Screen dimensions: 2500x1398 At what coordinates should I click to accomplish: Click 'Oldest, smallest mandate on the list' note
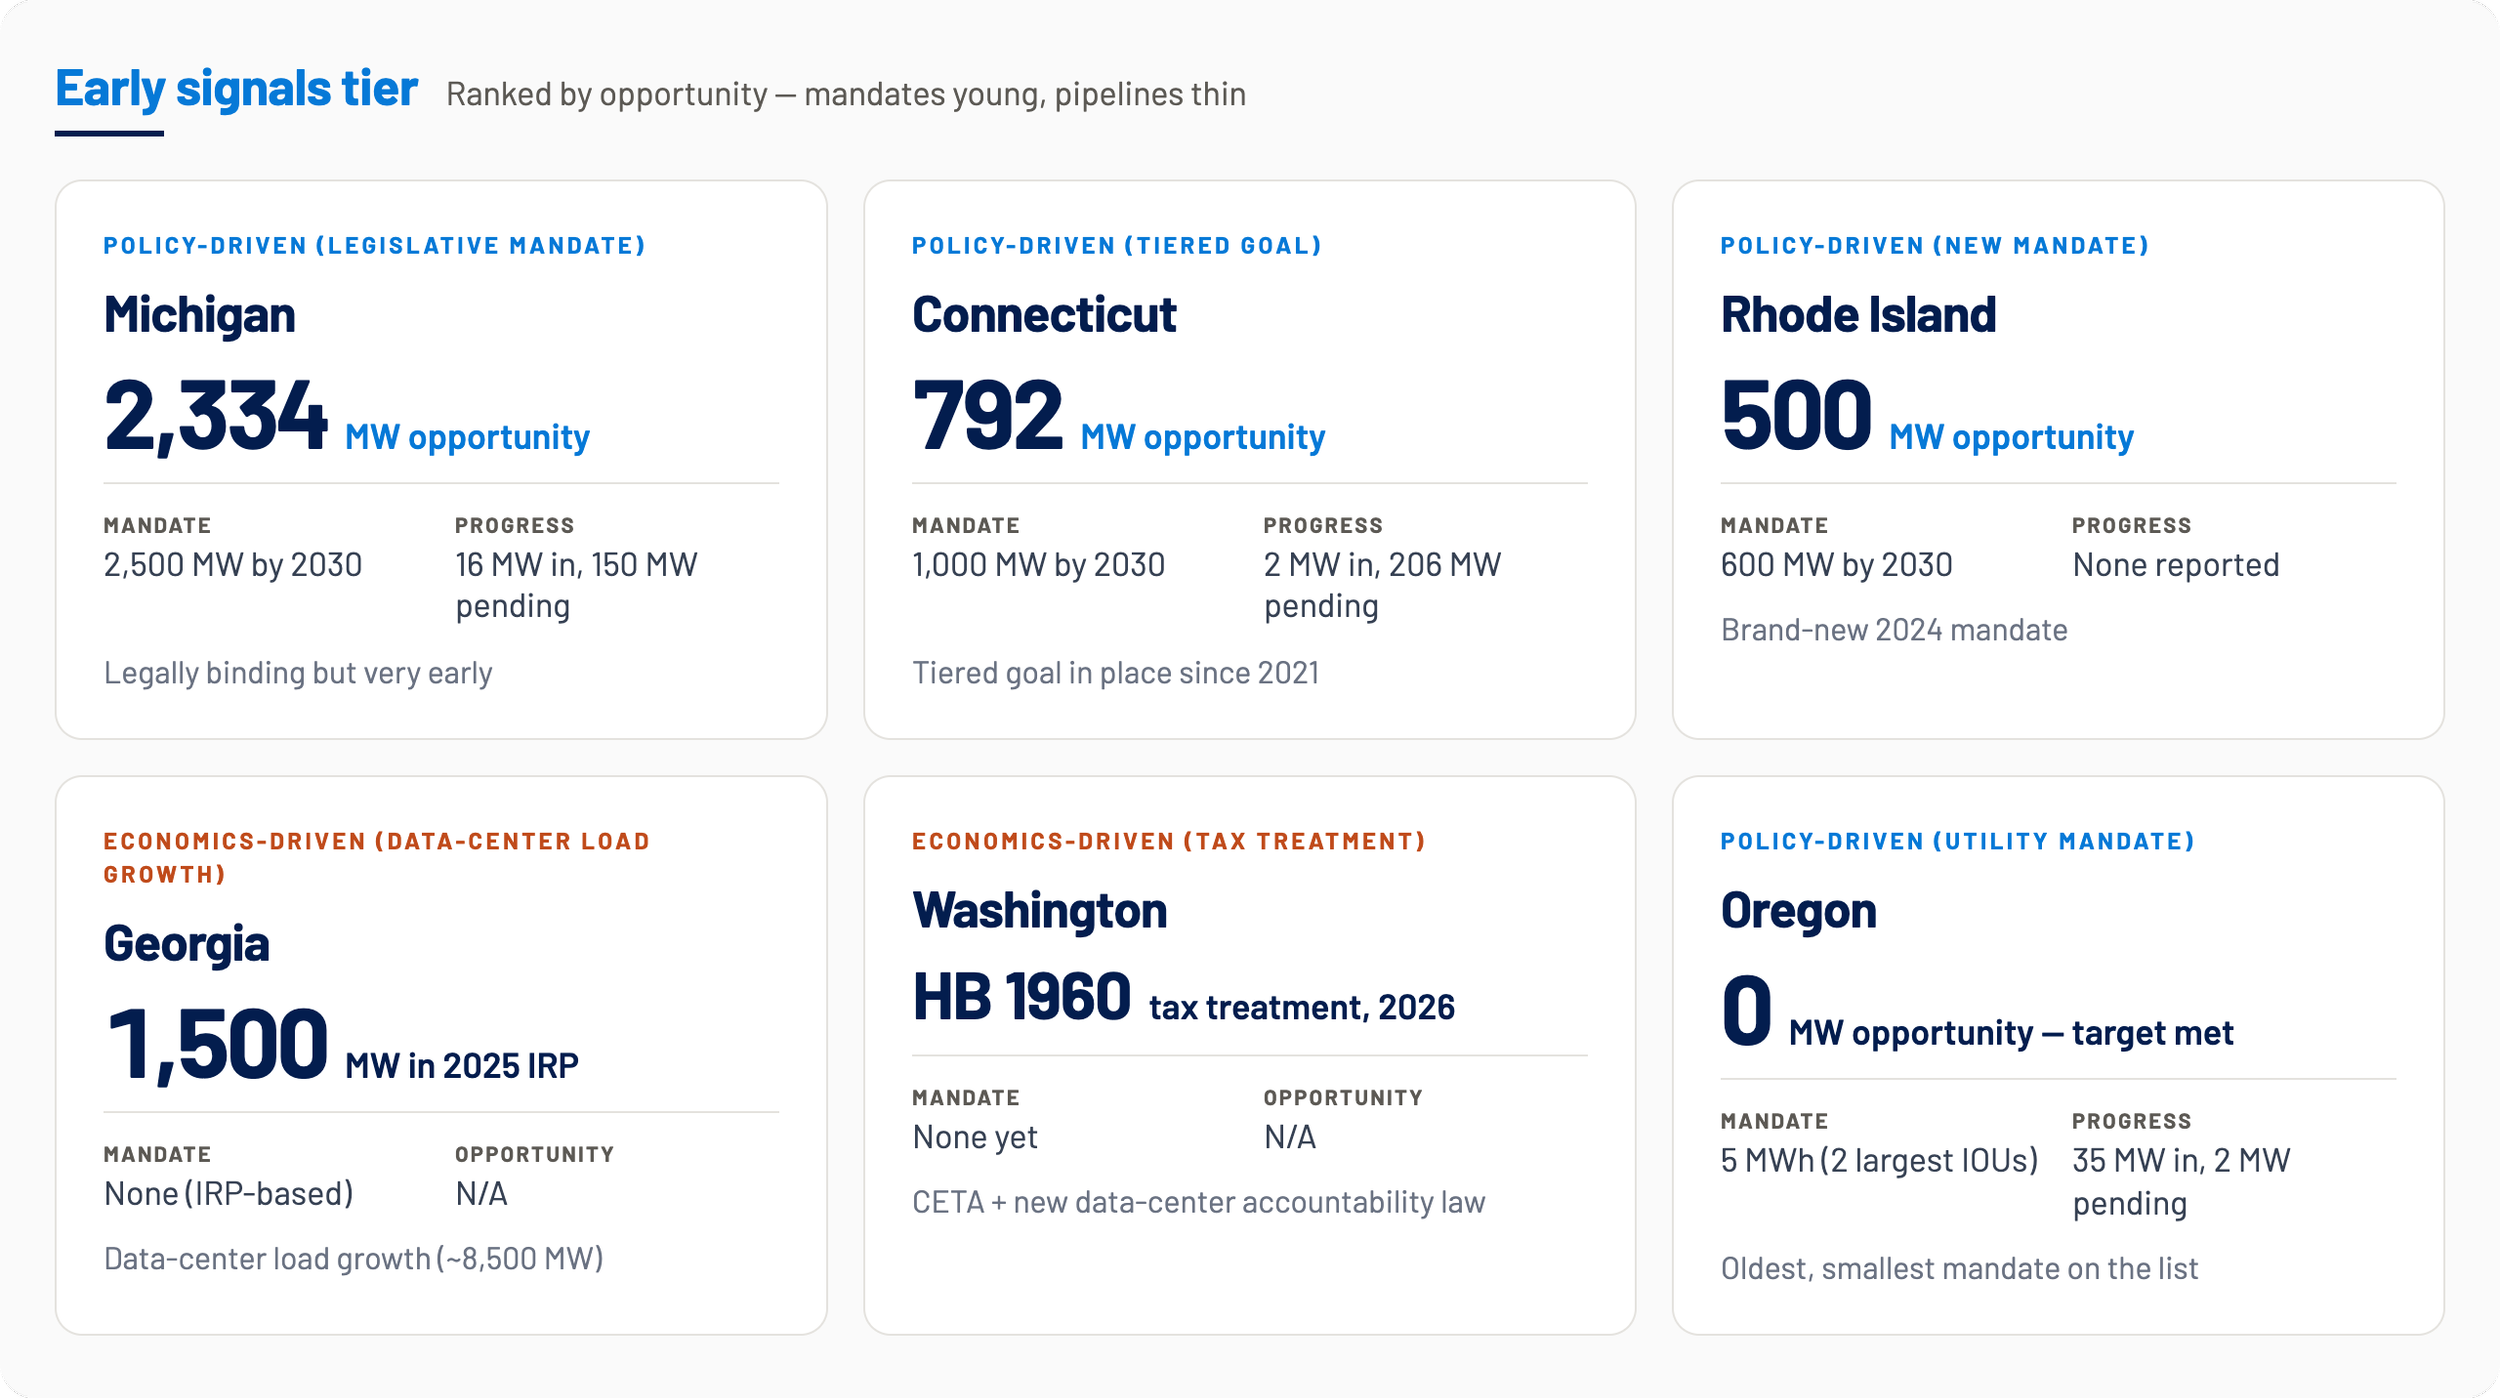click(x=1959, y=1269)
